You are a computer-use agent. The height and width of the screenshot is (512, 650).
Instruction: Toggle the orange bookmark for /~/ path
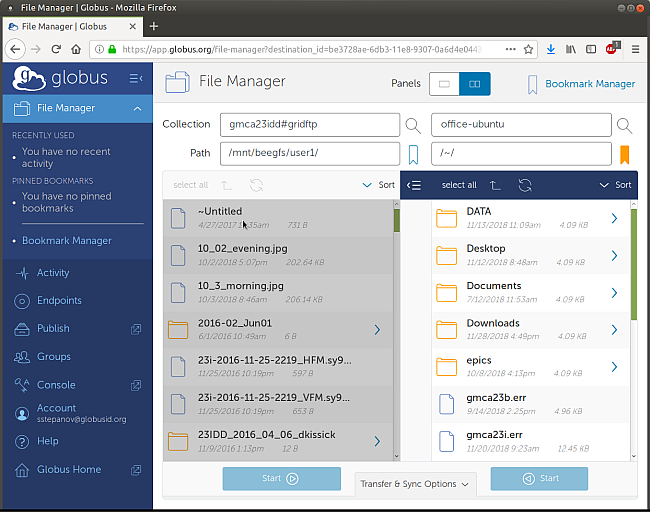(x=624, y=155)
